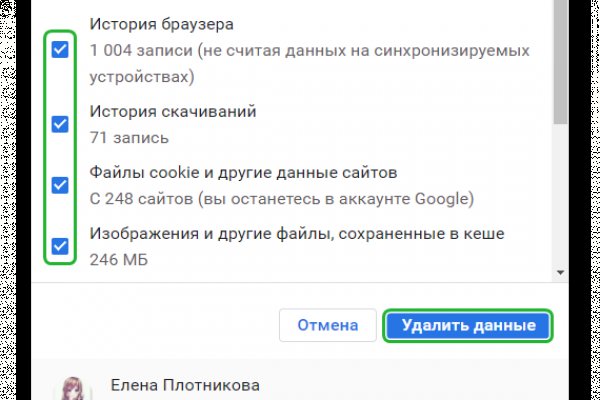This screenshot has width=600, height=400.
Task: Toggle the История скачиваний checkbox
Action: (x=60, y=124)
